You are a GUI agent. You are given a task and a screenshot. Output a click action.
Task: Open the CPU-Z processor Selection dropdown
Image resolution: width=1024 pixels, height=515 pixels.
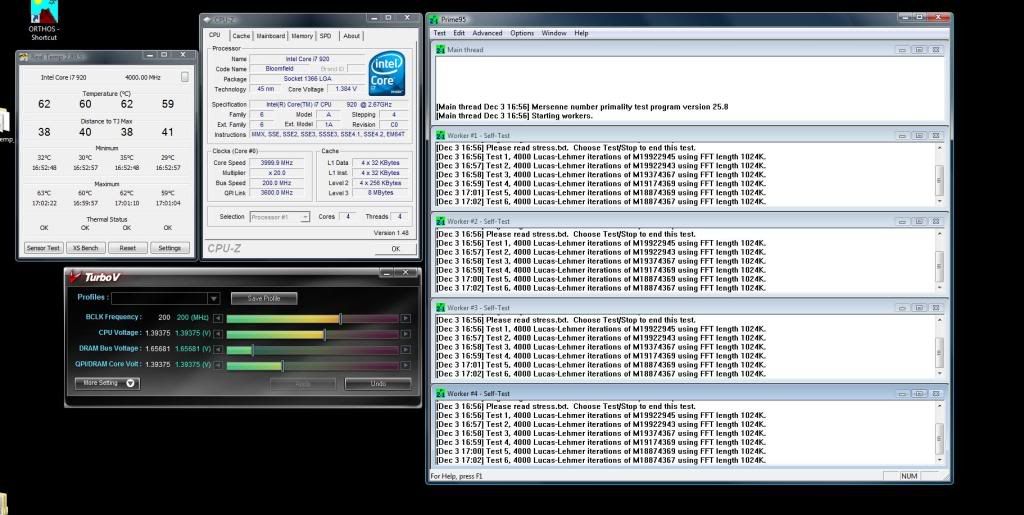(304, 217)
